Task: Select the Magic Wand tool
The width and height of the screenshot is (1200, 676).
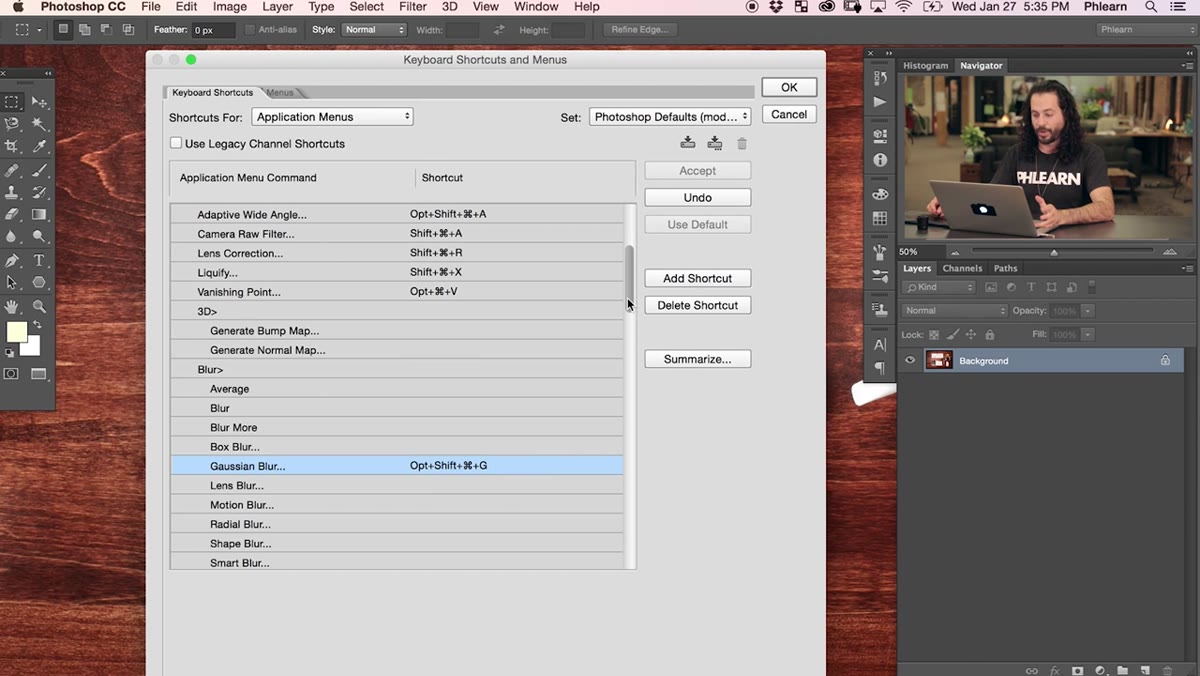Action: tap(39, 124)
